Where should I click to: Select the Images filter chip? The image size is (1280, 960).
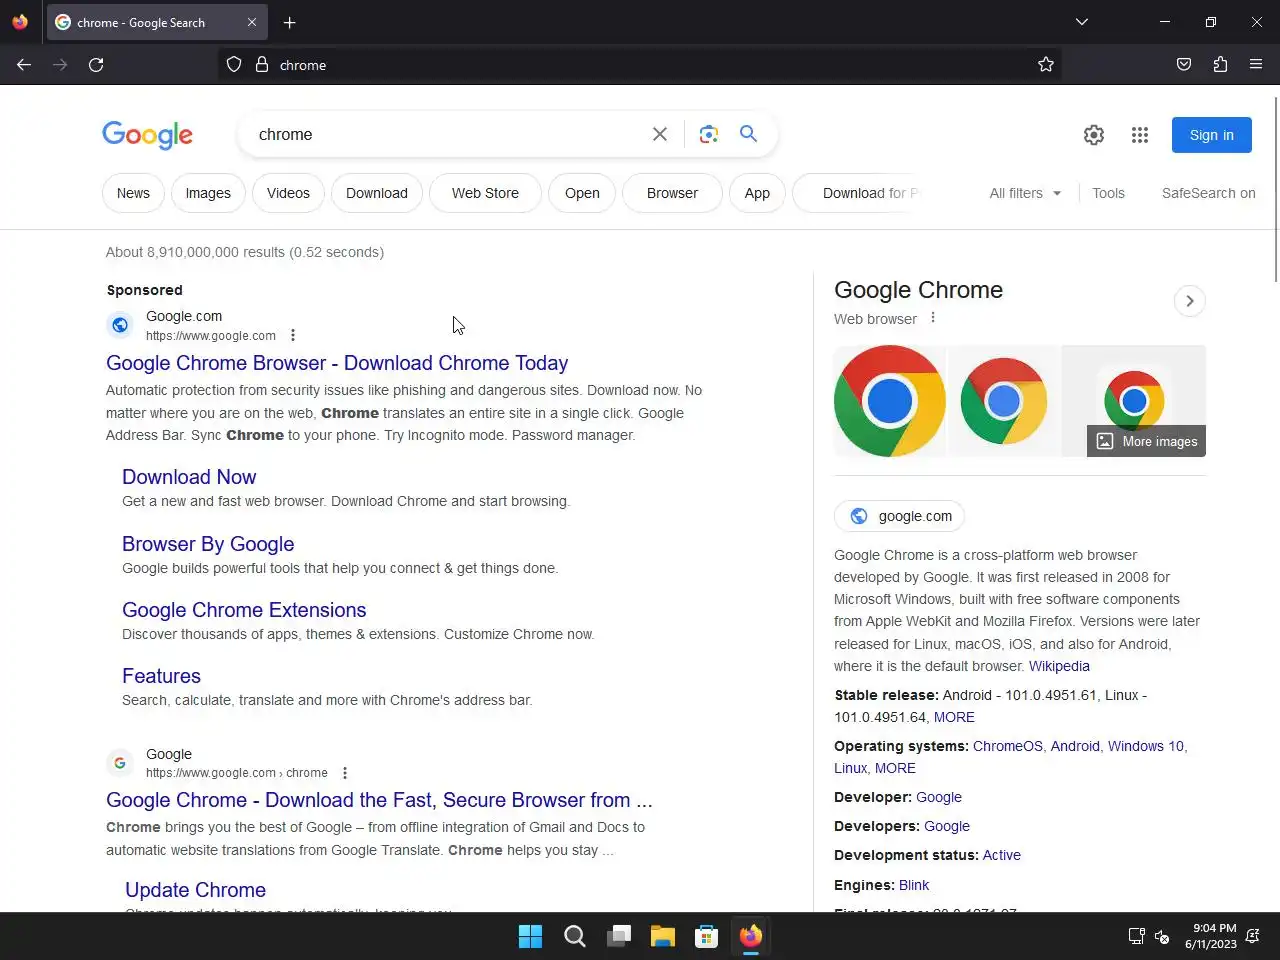coord(208,193)
